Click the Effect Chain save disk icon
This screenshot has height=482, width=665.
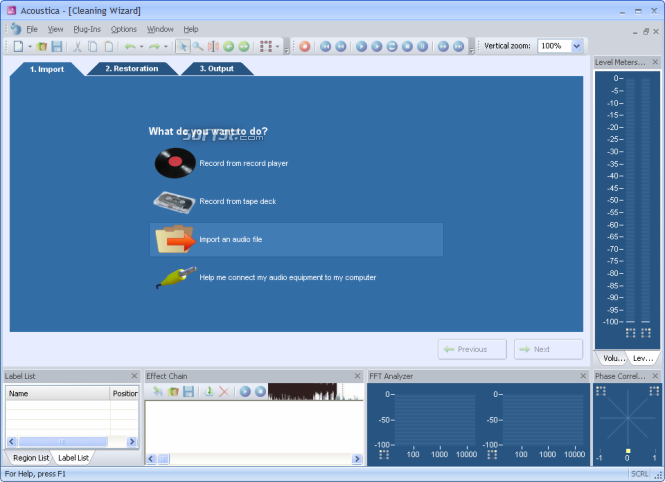[x=188, y=392]
